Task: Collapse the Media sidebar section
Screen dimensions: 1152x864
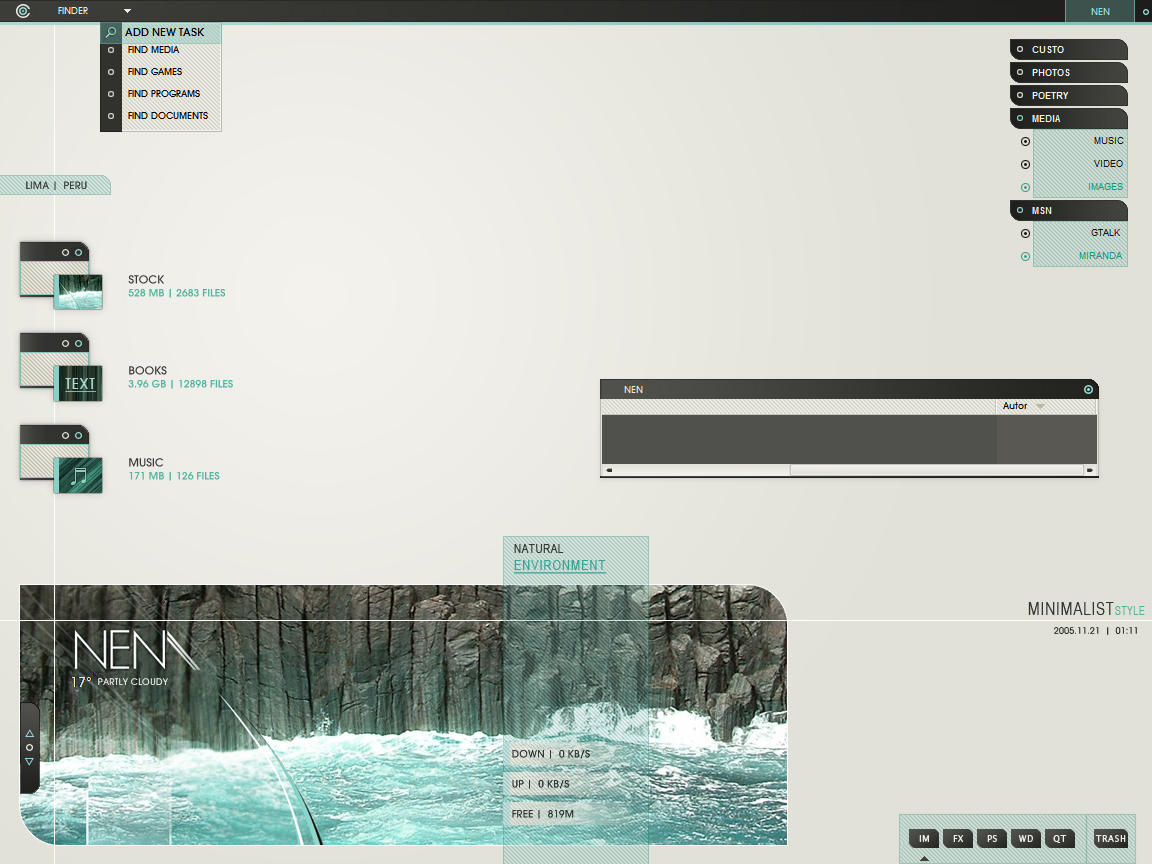Action: pyautogui.click(x=1068, y=118)
